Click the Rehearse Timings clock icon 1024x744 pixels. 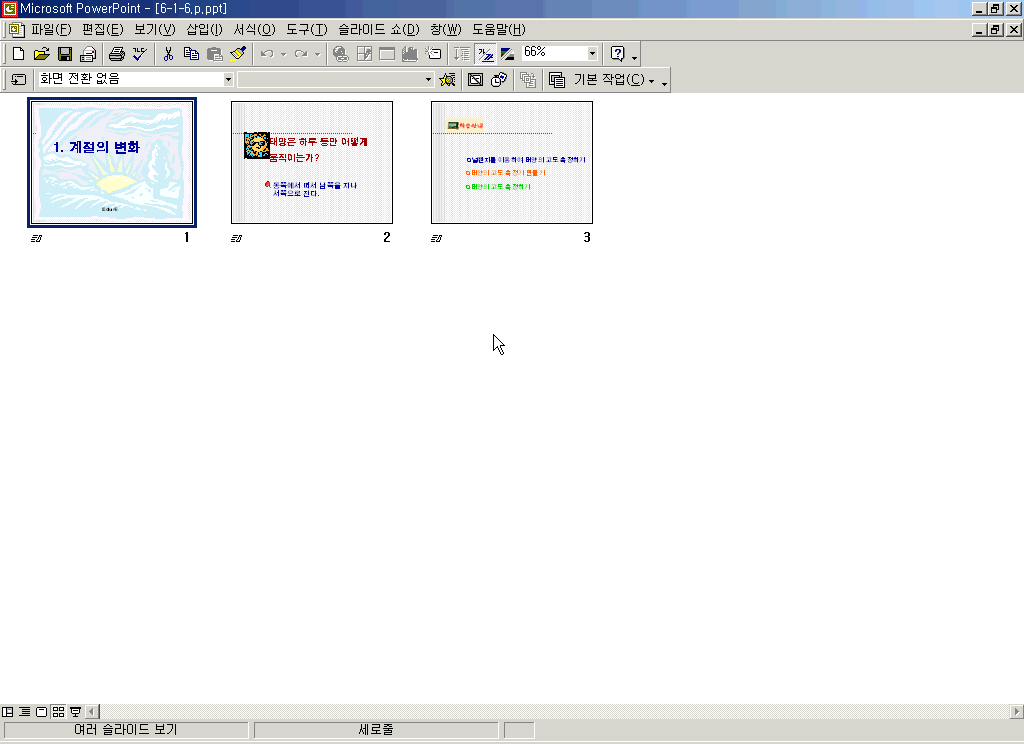tap(498, 80)
